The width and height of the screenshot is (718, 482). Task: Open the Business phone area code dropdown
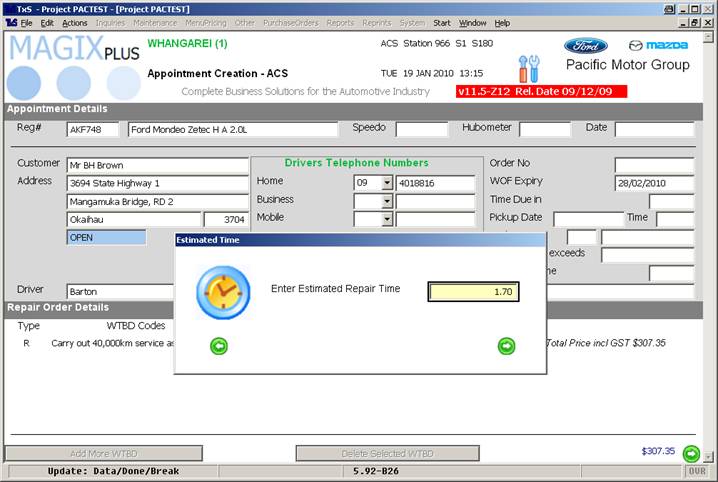click(386, 201)
